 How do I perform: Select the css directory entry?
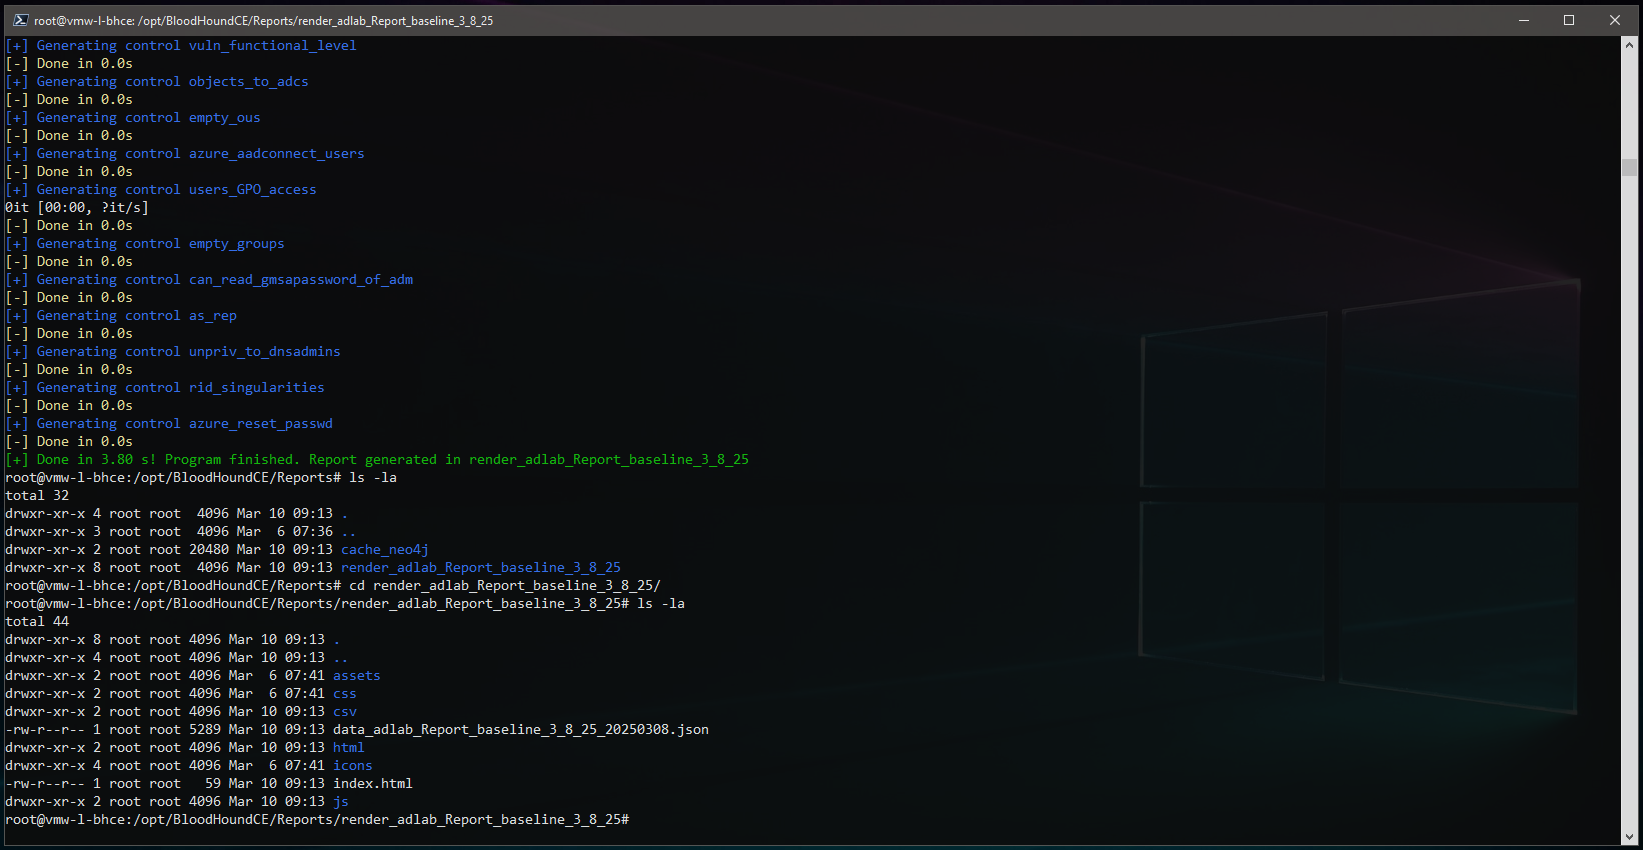click(344, 693)
